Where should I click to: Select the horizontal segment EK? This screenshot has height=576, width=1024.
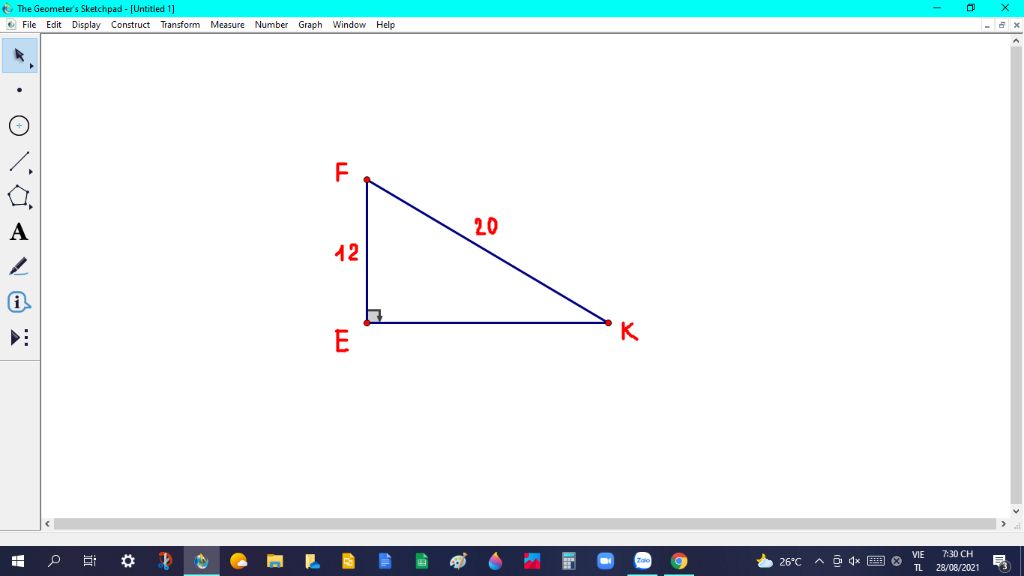(x=487, y=323)
